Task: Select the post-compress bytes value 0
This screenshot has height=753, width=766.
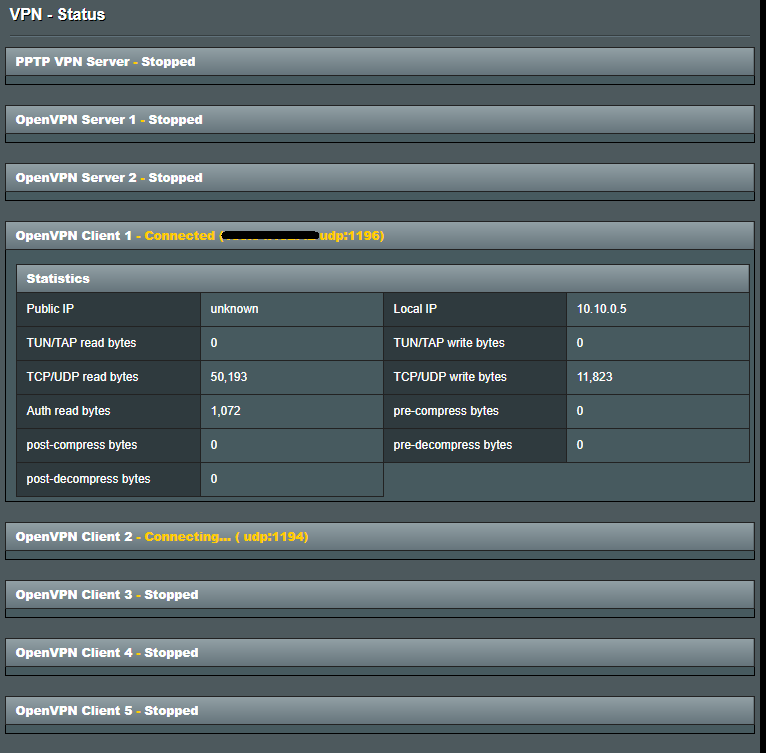Action: click(x=214, y=445)
